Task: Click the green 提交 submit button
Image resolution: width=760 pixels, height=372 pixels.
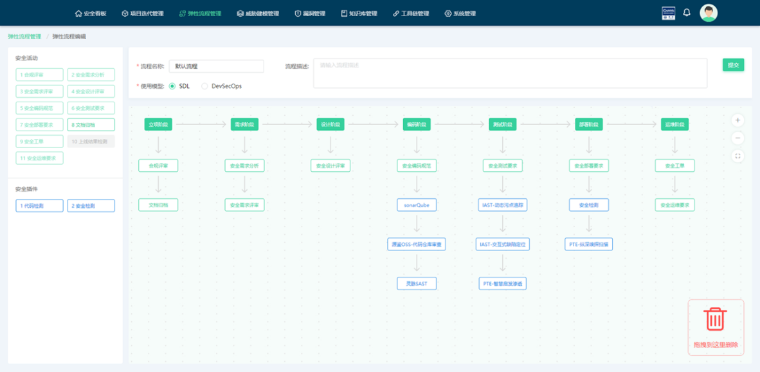Action: click(733, 65)
